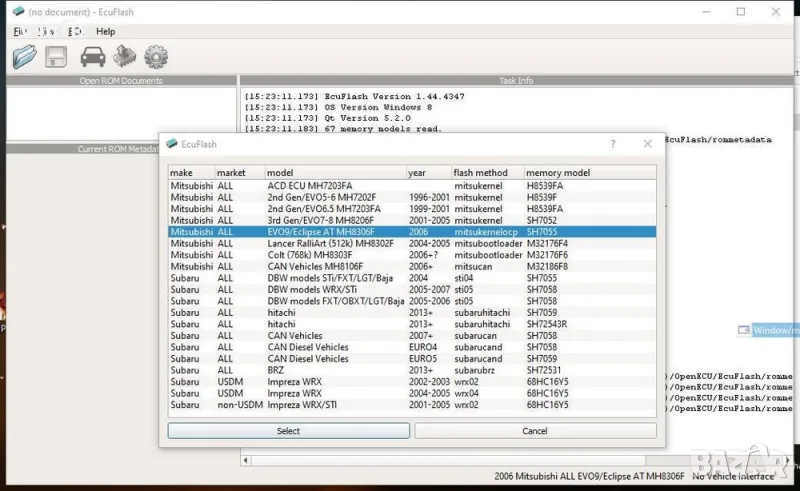Open the File menu
Image resolution: width=800 pixels, height=491 pixels.
click(19, 32)
